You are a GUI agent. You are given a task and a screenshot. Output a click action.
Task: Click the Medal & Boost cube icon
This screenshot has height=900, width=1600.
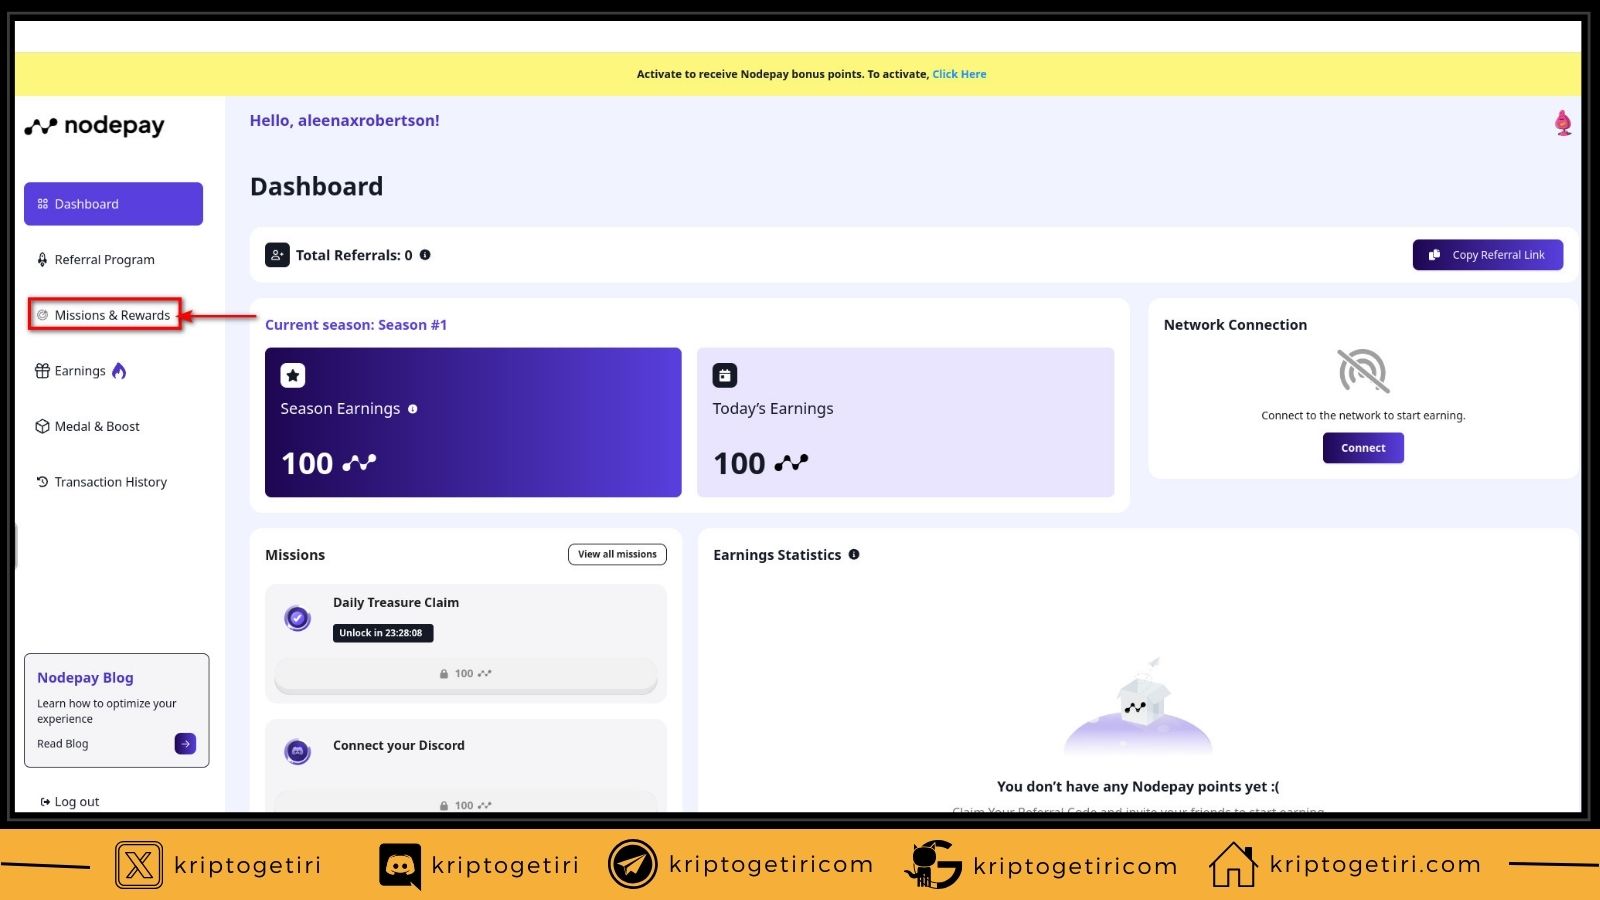click(42, 427)
